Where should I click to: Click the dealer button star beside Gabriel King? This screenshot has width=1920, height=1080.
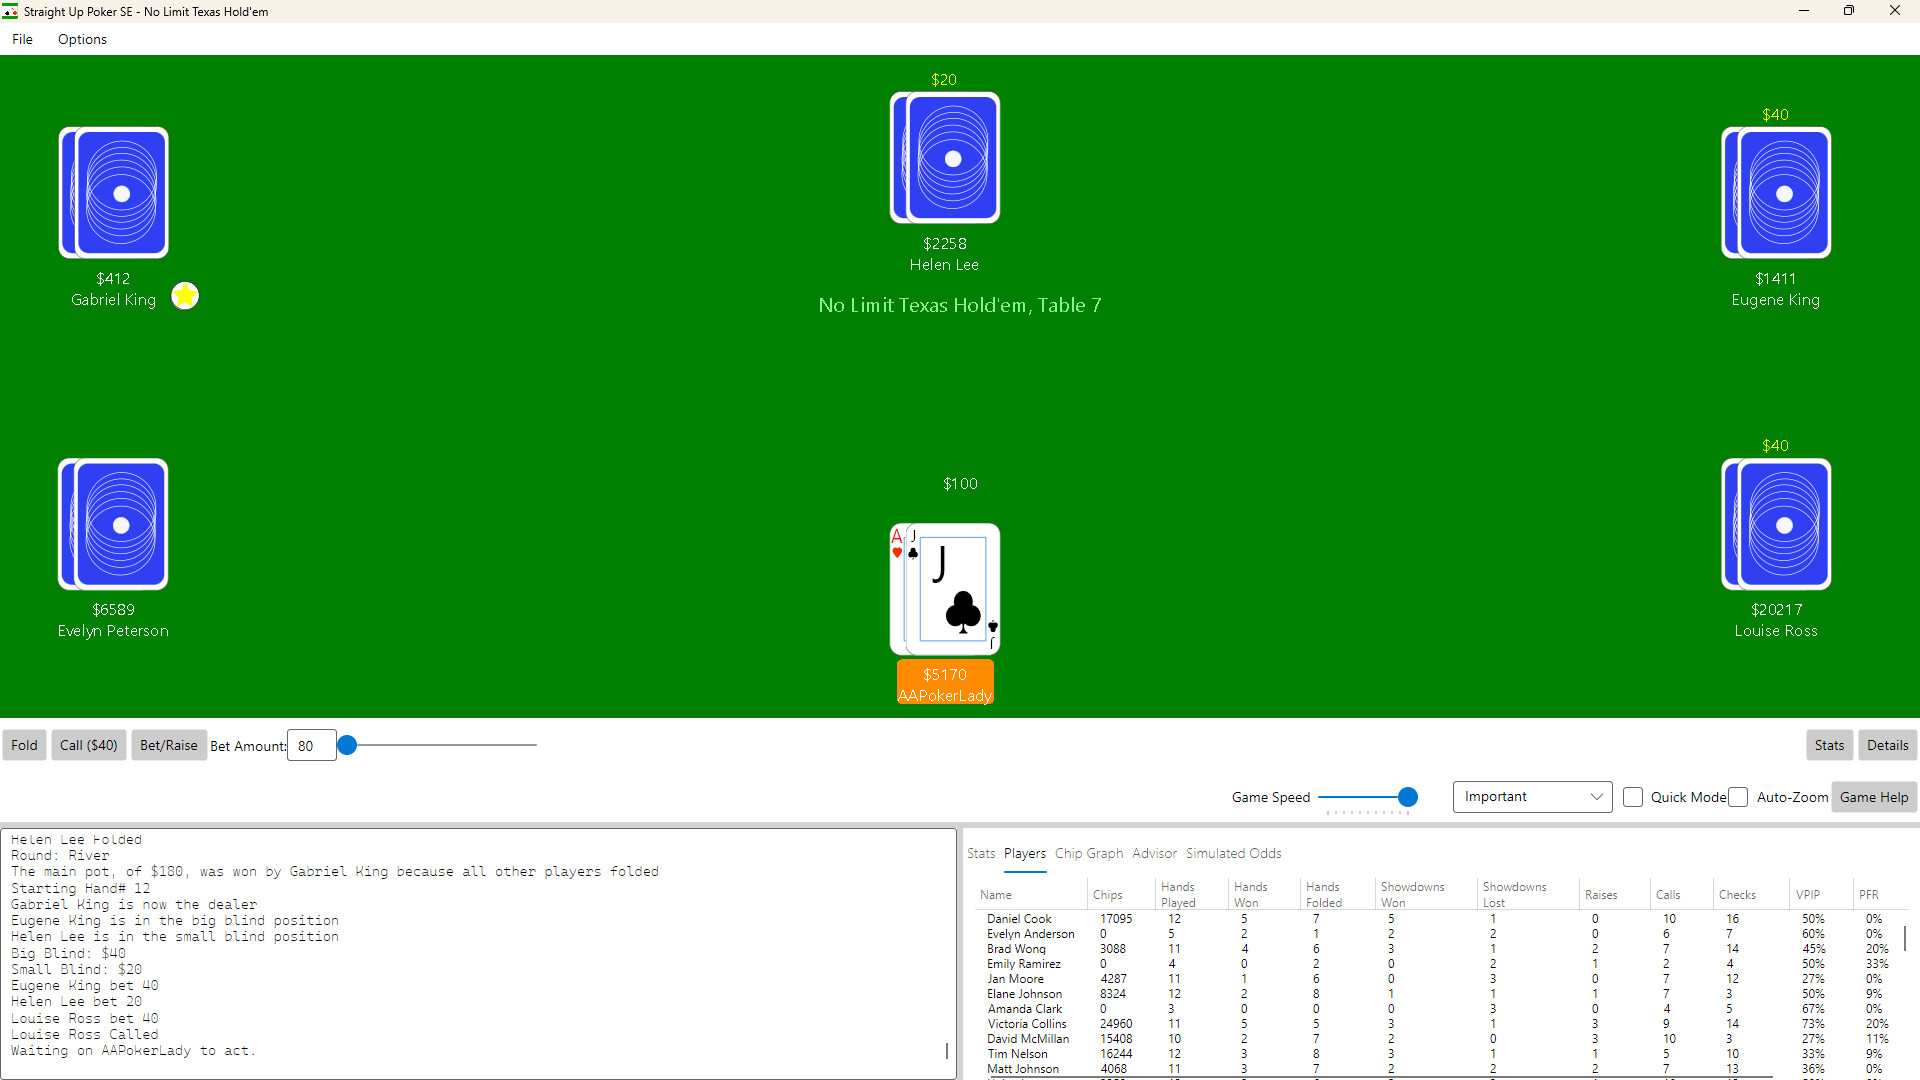(185, 296)
